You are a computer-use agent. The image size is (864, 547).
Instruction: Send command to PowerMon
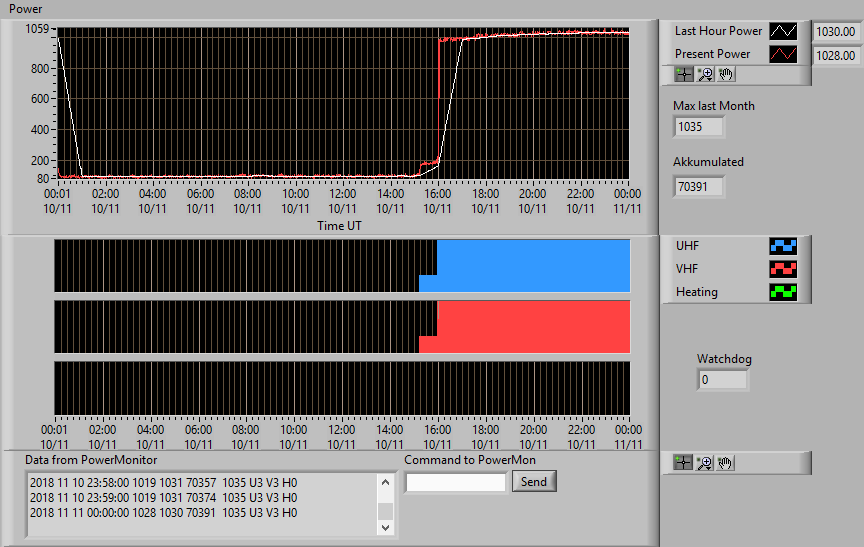coord(534,481)
